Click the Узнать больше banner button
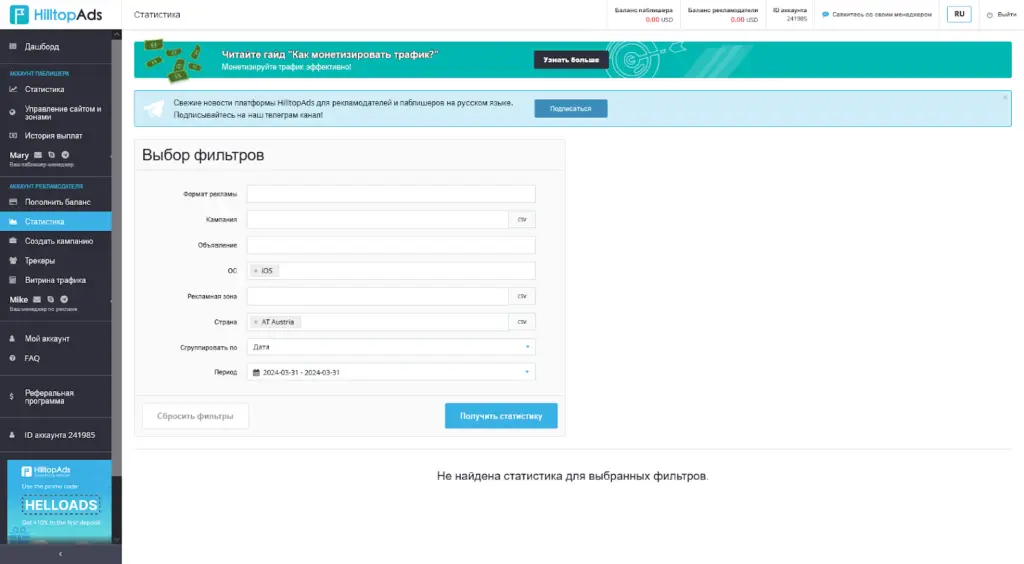Image resolution: width=1024 pixels, height=564 pixels. tap(571, 59)
